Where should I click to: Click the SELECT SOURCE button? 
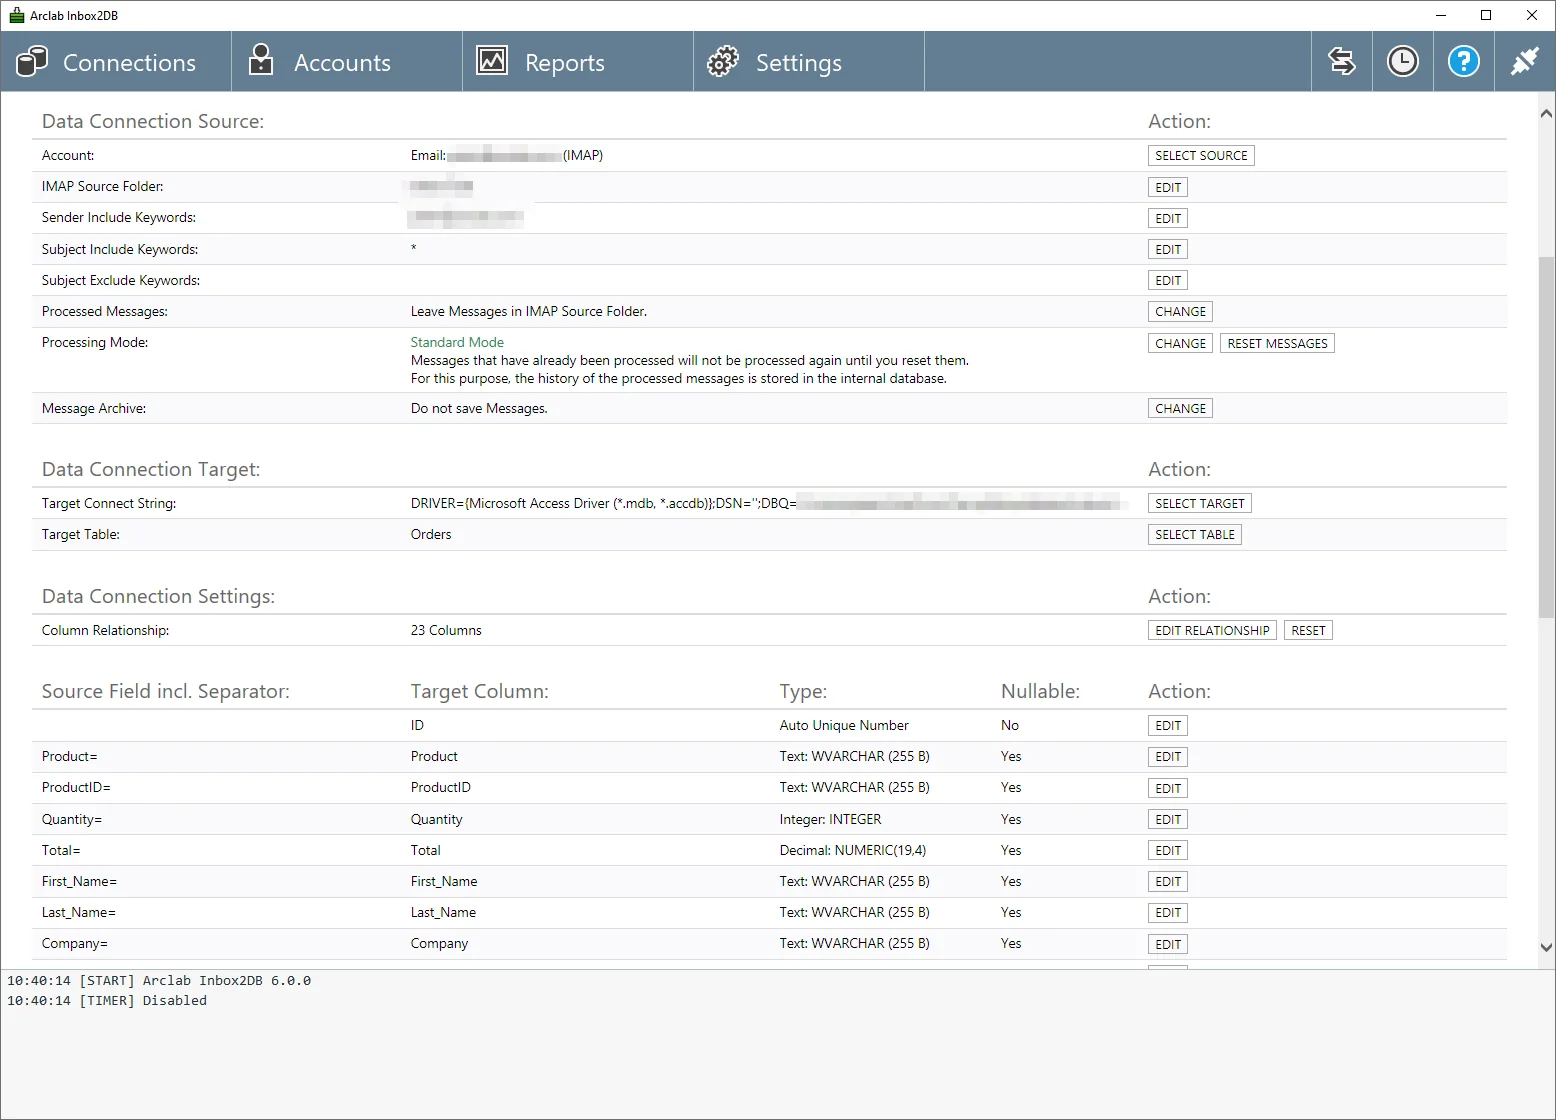click(x=1201, y=156)
